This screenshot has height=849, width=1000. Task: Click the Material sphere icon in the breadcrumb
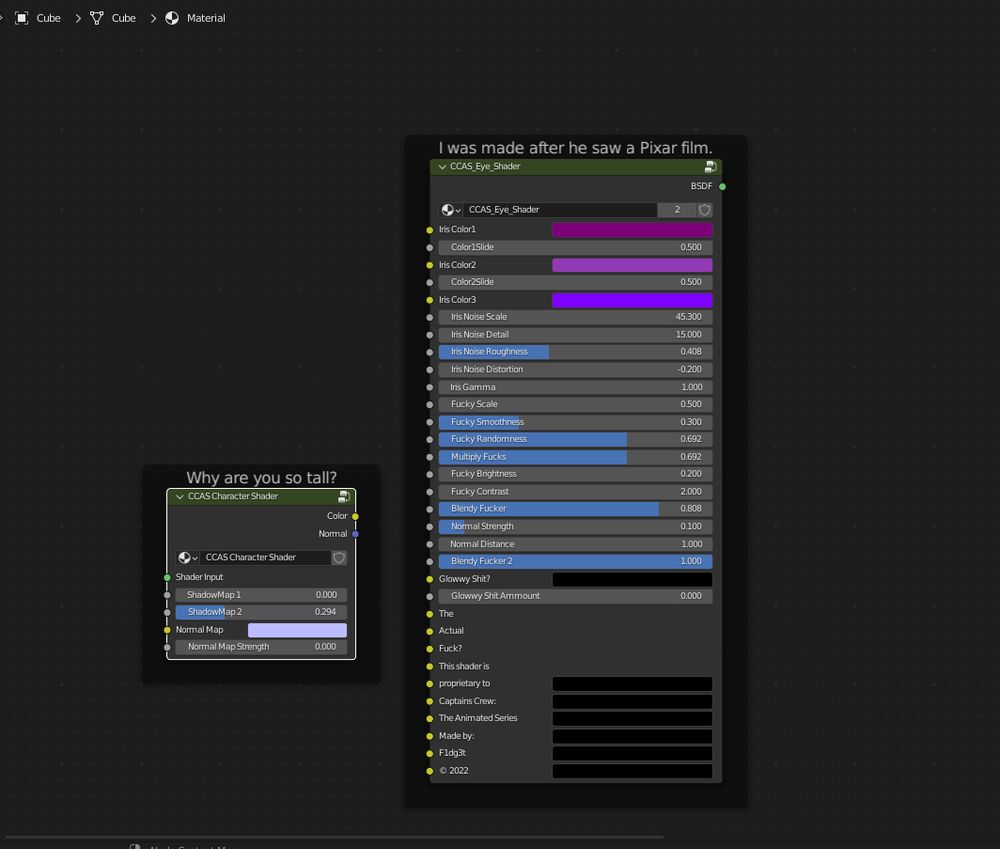[170, 17]
